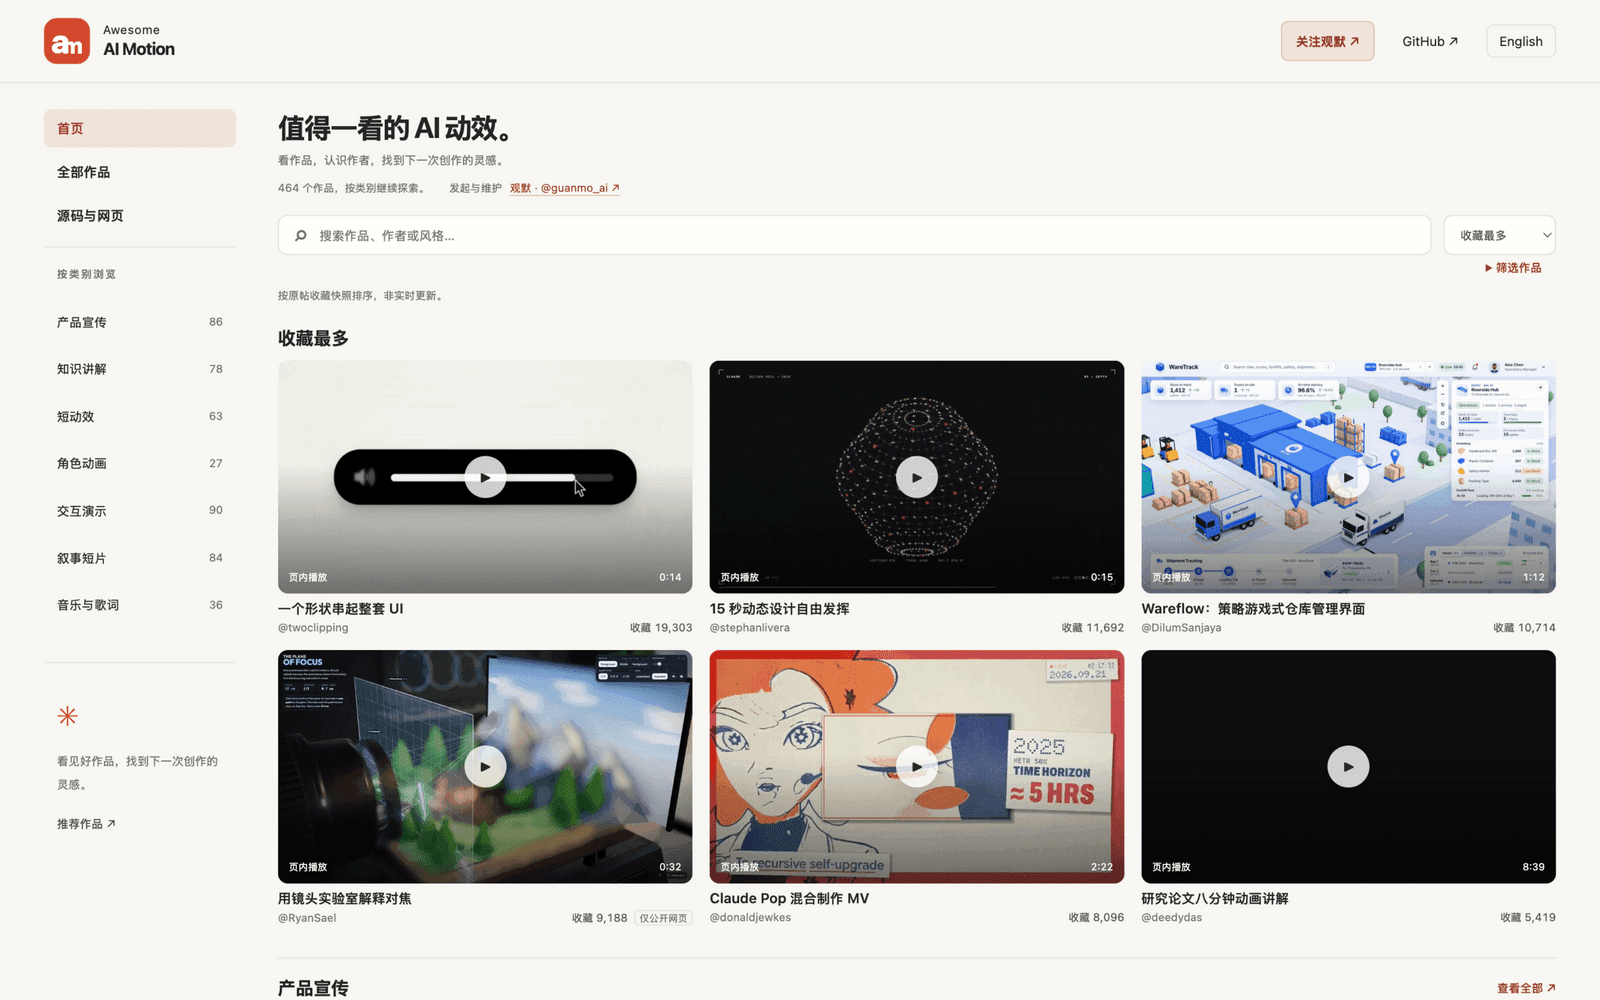Open author @twoclipping
Image resolution: width=1600 pixels, height=1000 pixels.
313,628
